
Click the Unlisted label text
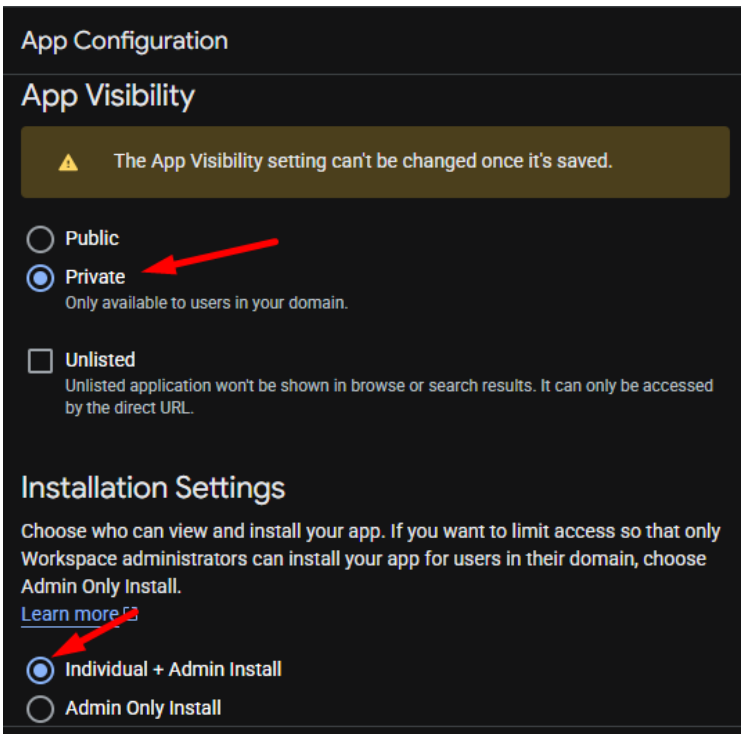pos(100,360)
